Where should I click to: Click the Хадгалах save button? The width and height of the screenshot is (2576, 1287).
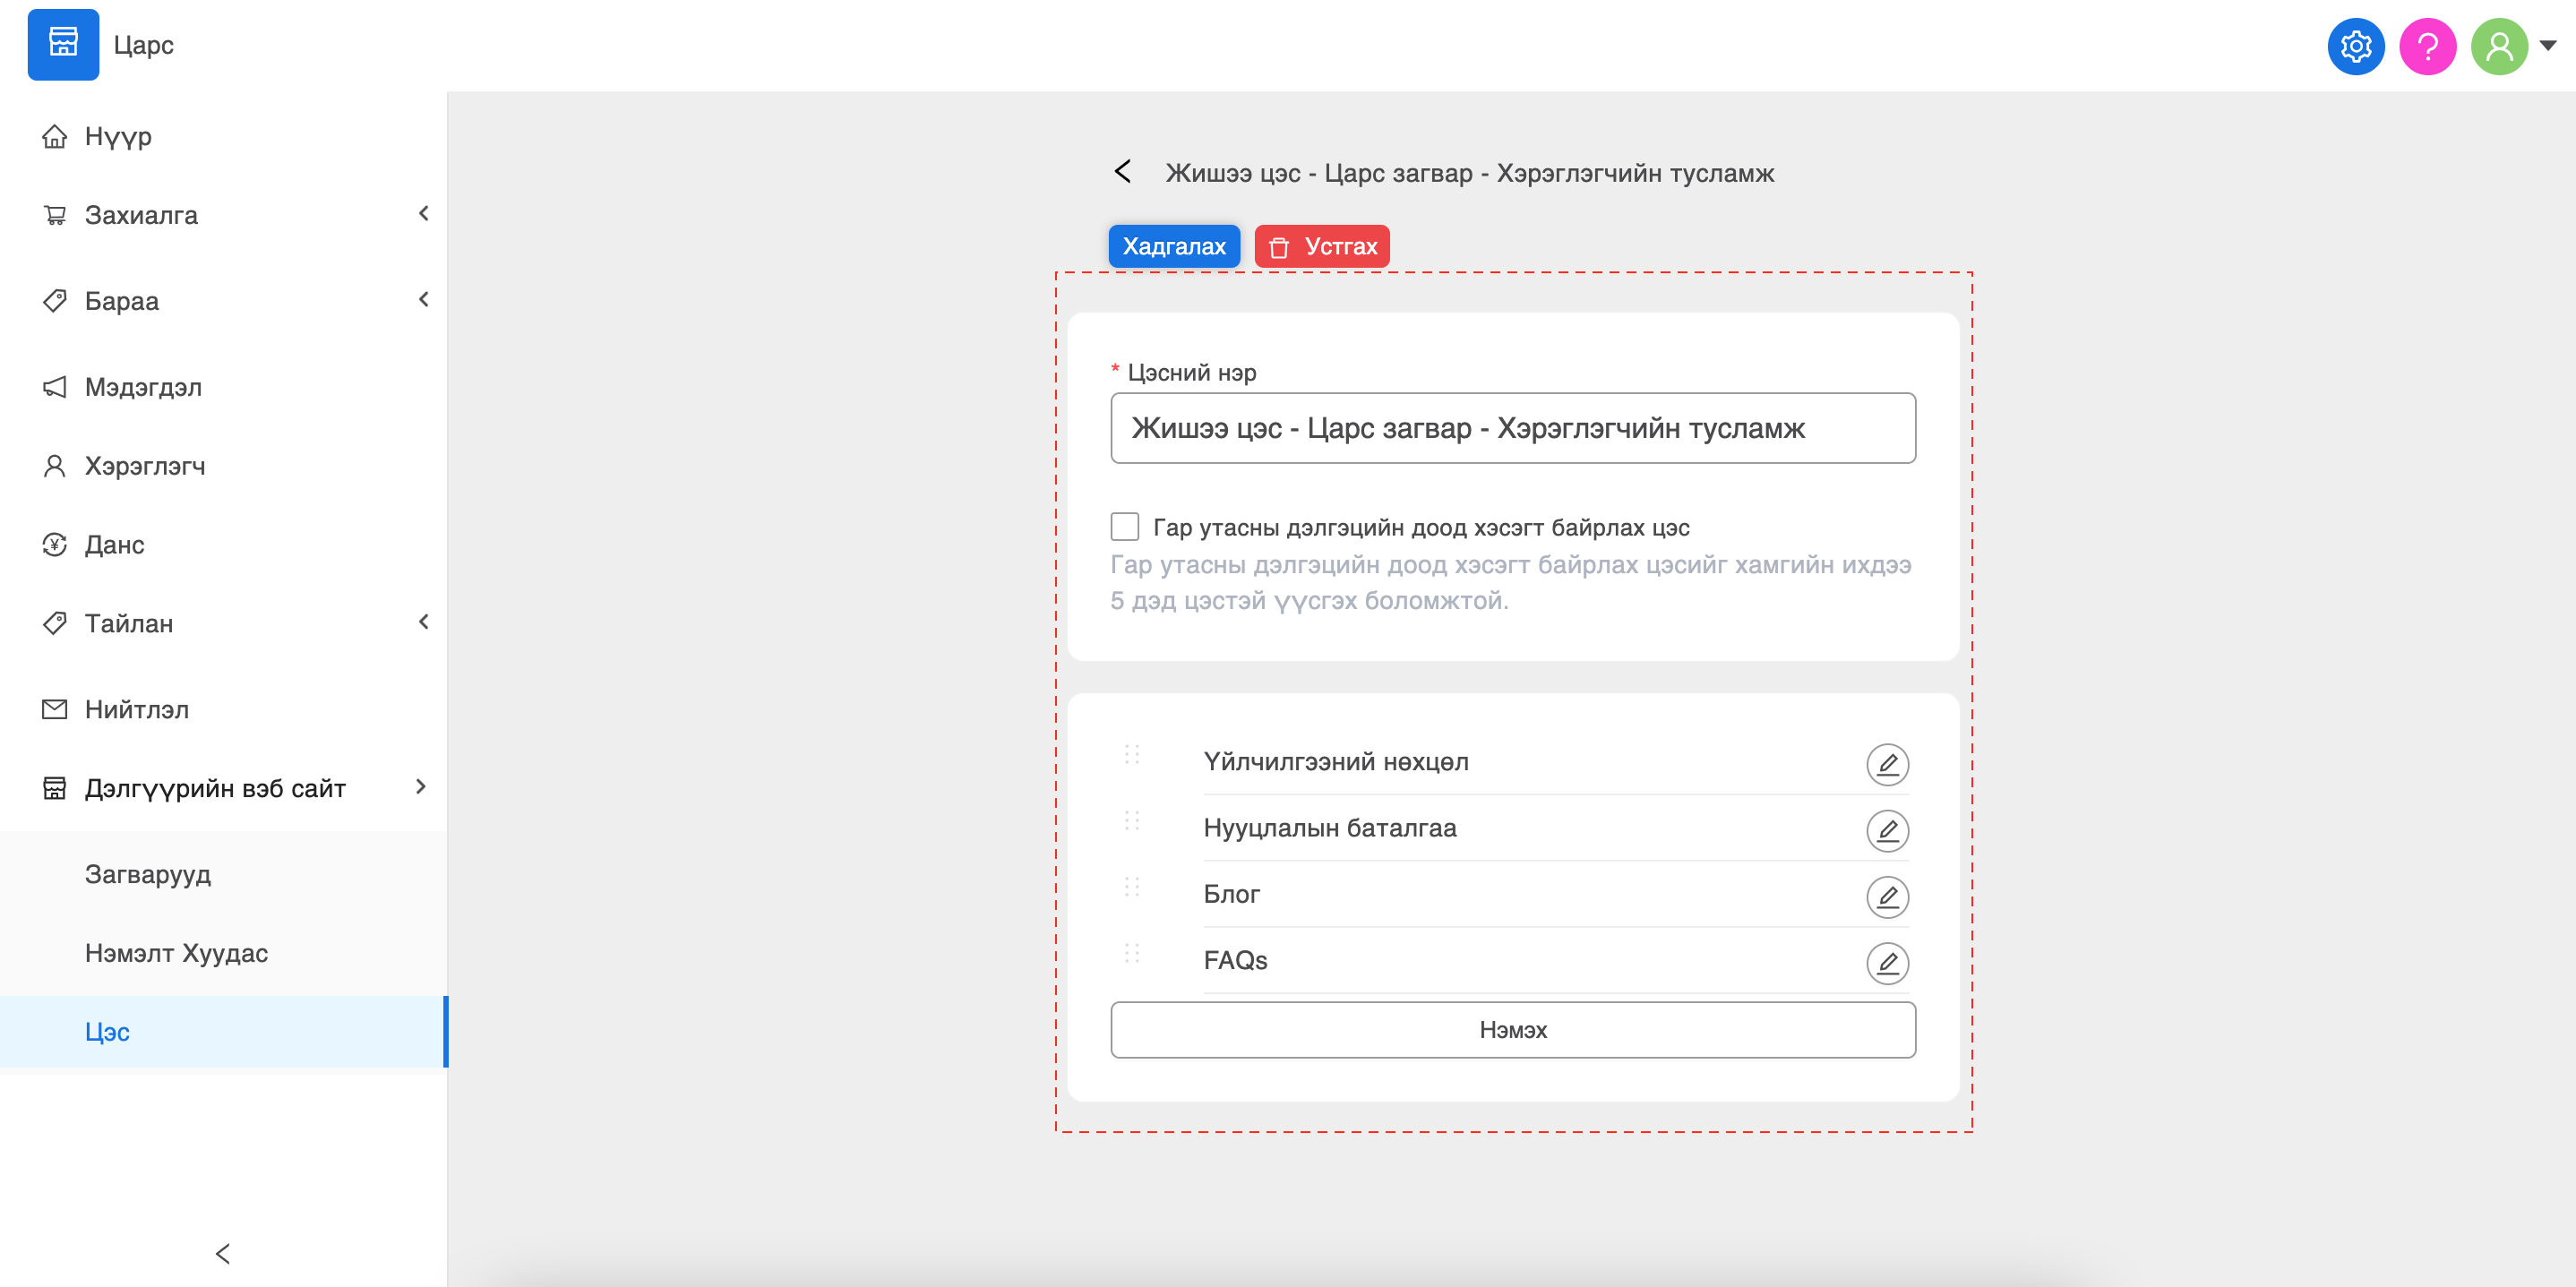tap(1174, 246)
